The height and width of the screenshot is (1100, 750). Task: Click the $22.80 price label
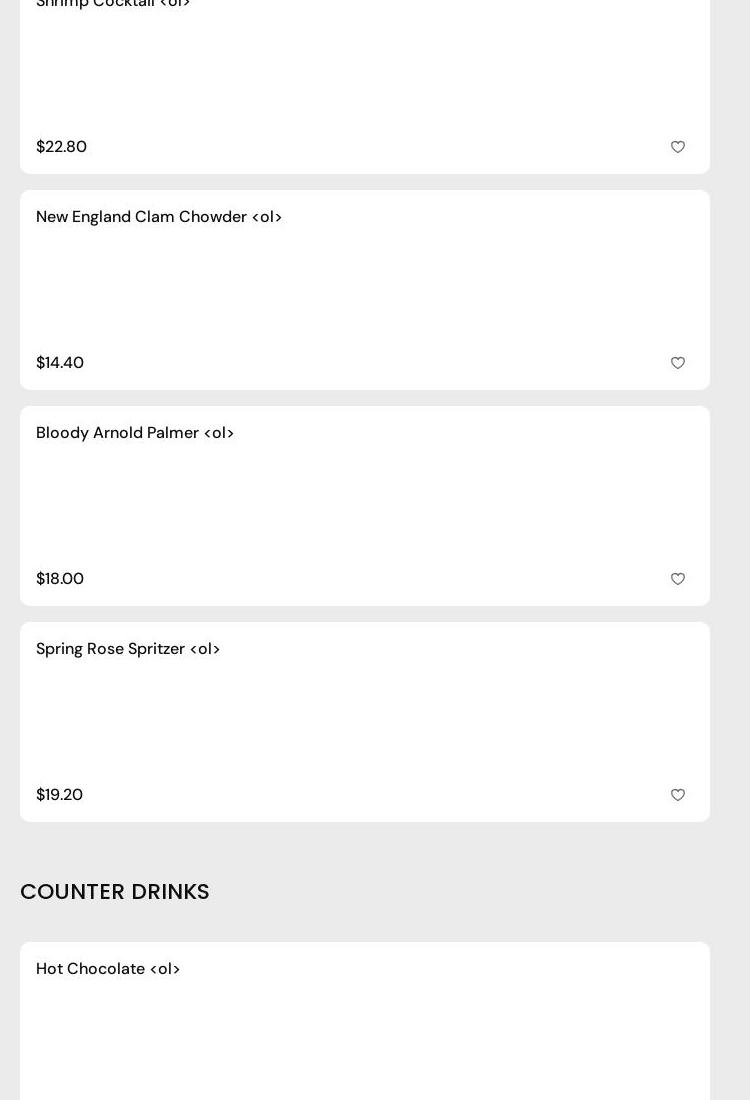(61, 147)
